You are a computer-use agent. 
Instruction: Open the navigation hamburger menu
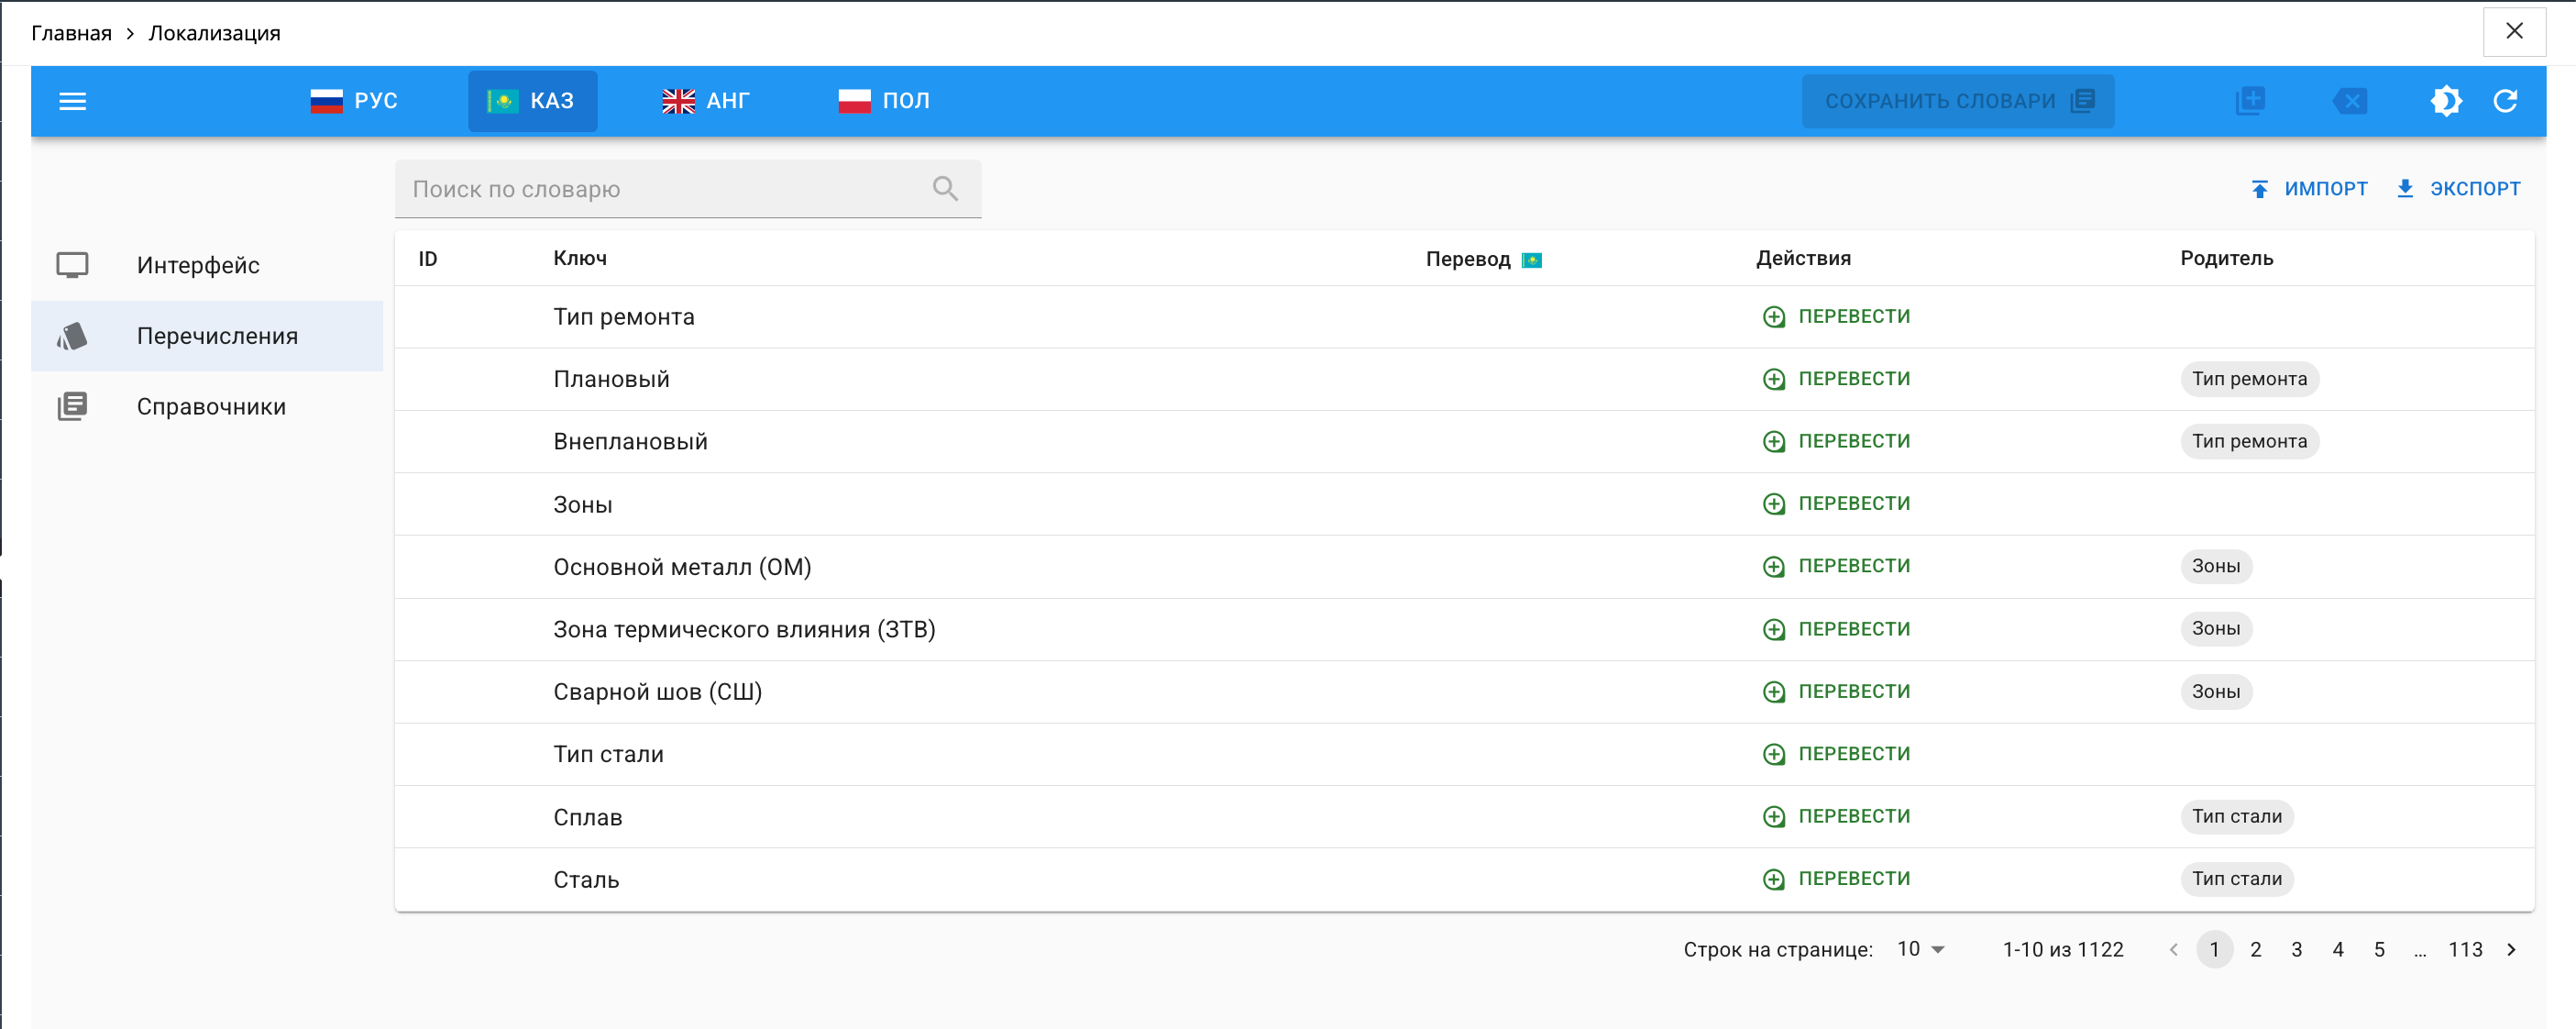click(72, 101)
